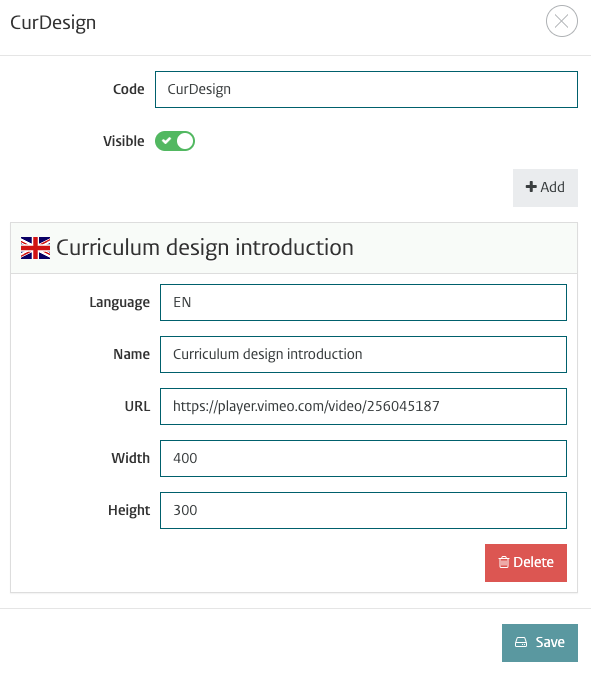Add a new language entry
The width and height of the screenshot is (591, 674).
tap(545, 187)
